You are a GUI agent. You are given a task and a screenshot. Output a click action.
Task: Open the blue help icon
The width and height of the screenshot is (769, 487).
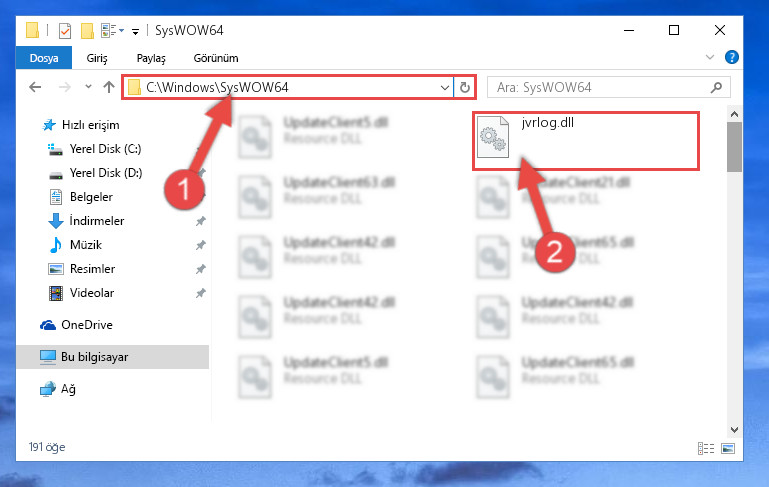tap(731, 57)
